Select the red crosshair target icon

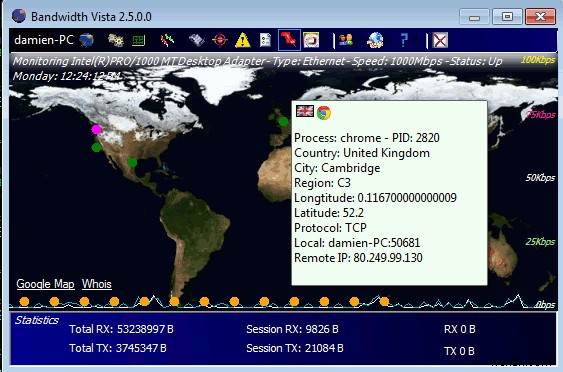click(x=220, y=40)
